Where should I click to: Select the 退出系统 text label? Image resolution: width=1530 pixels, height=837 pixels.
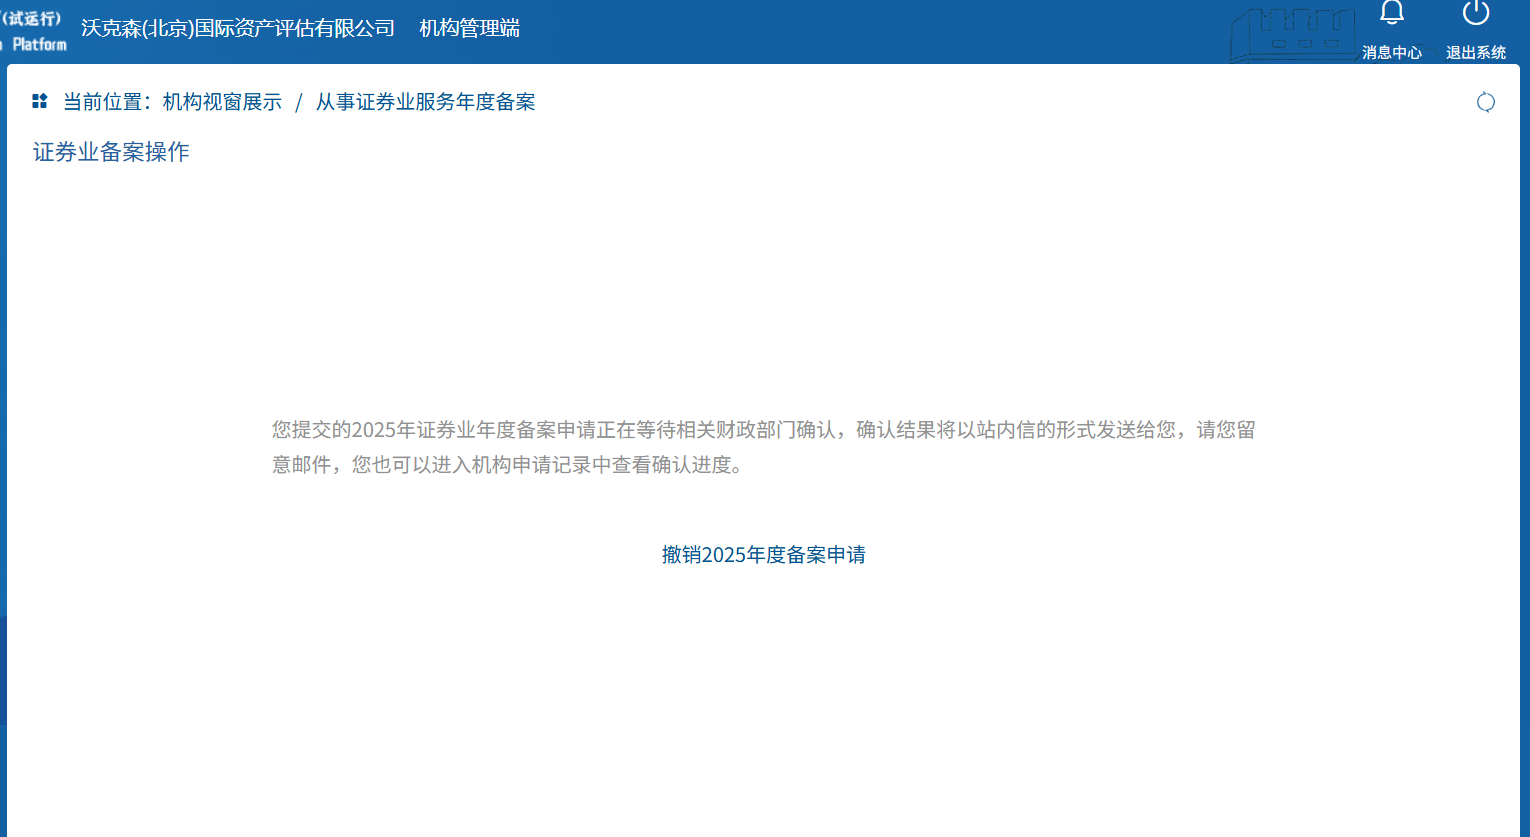[1475, 52]
